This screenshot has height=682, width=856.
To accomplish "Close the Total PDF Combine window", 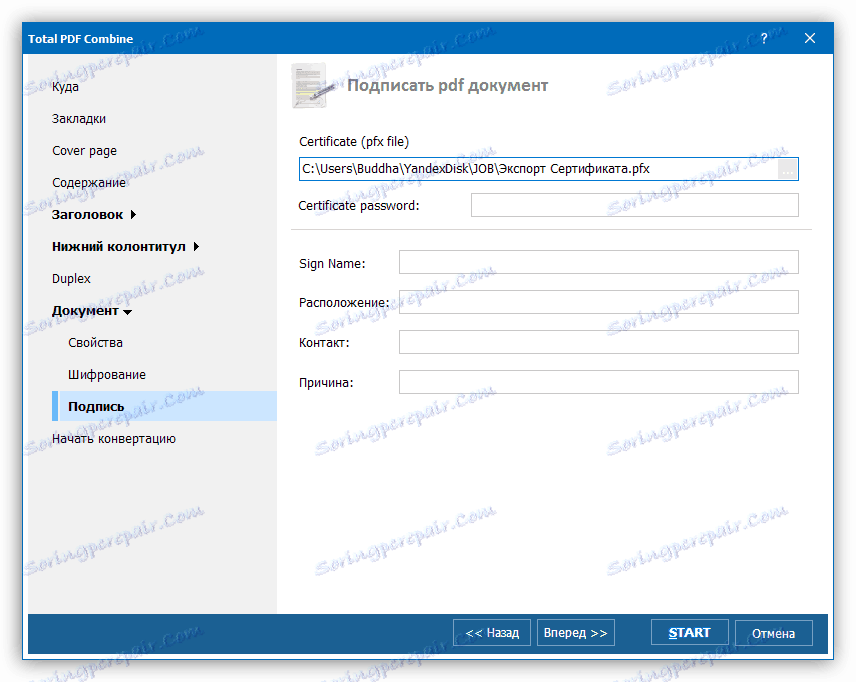I will [x=810, y=38].
